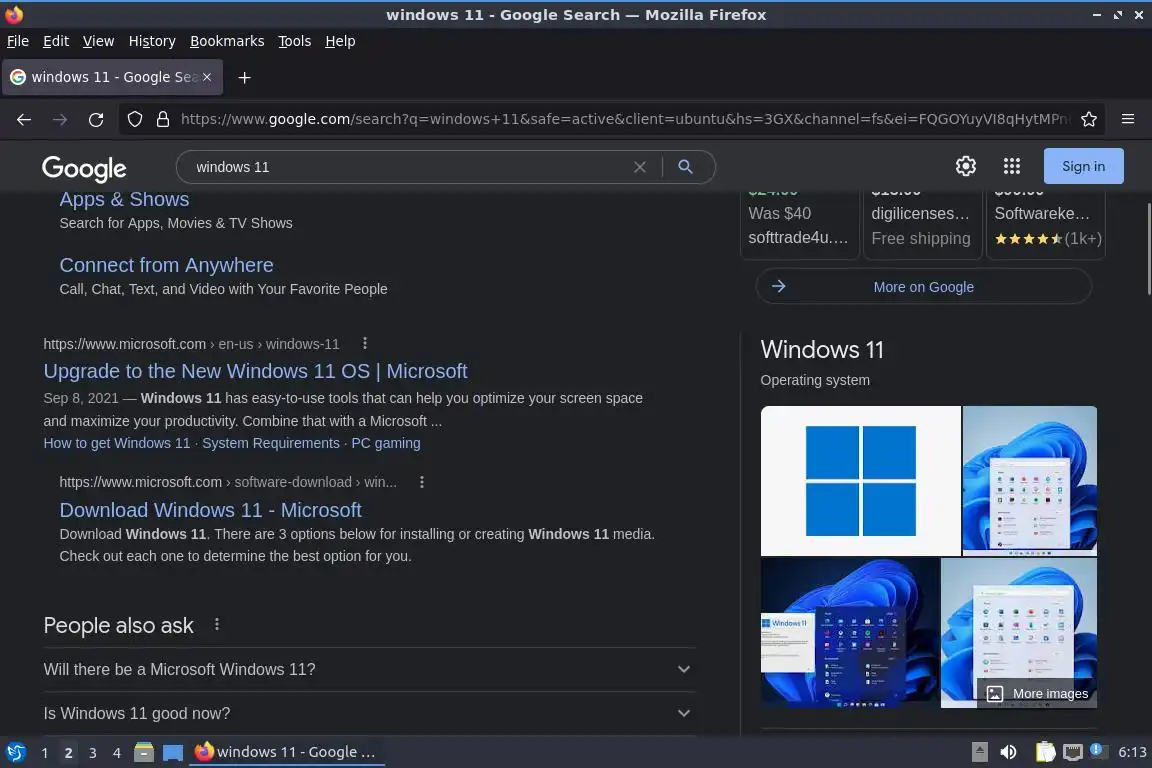Click the Firefox URL address bar
The height and width of the screenshot is (768, 1152).
624,119
